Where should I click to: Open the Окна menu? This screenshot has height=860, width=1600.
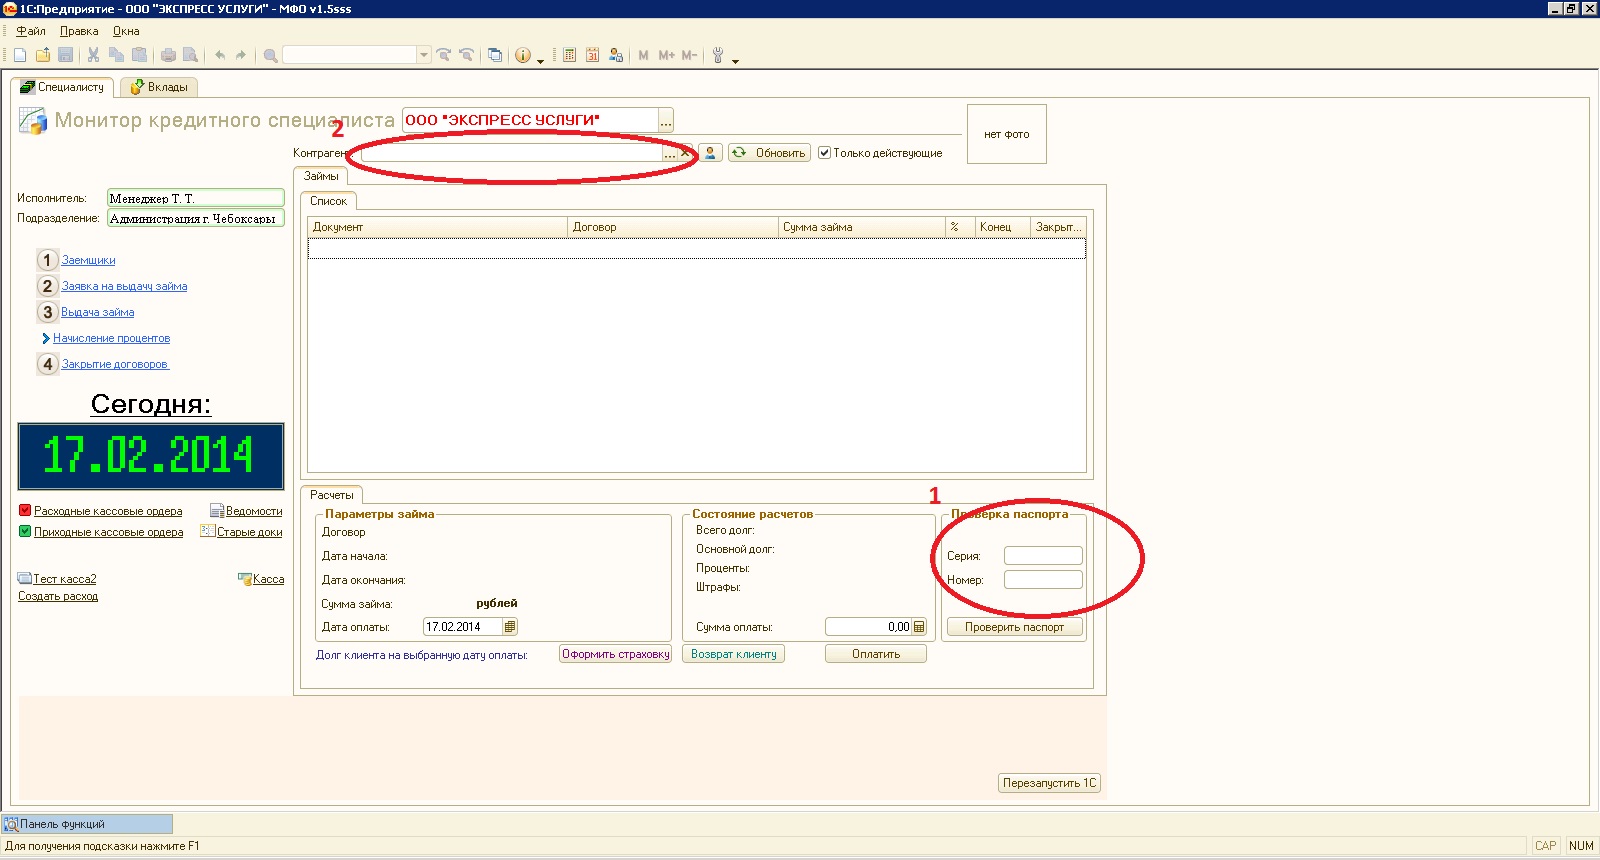(x=126, y=31)
